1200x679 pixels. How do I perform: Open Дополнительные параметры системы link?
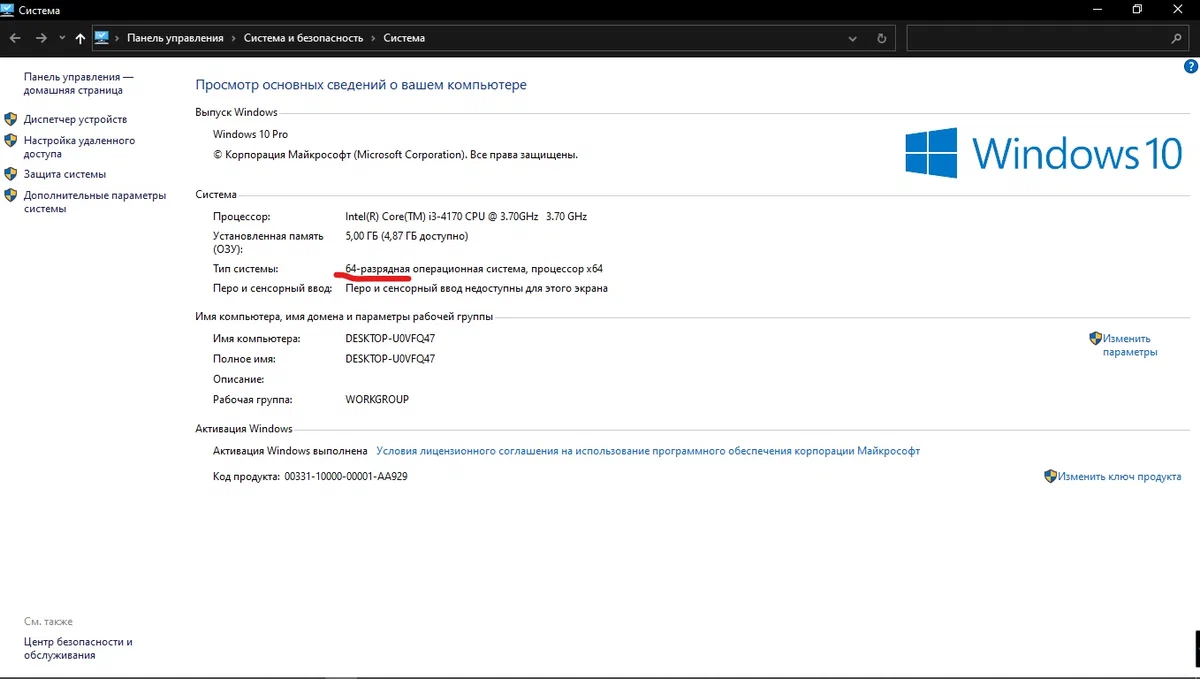tap(95, 202)
